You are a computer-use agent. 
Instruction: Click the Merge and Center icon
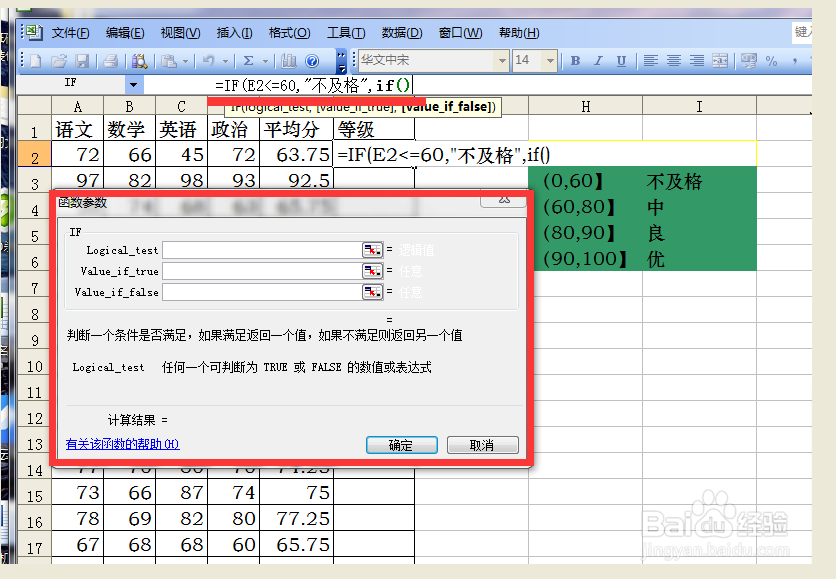click(x=720, y=61)
